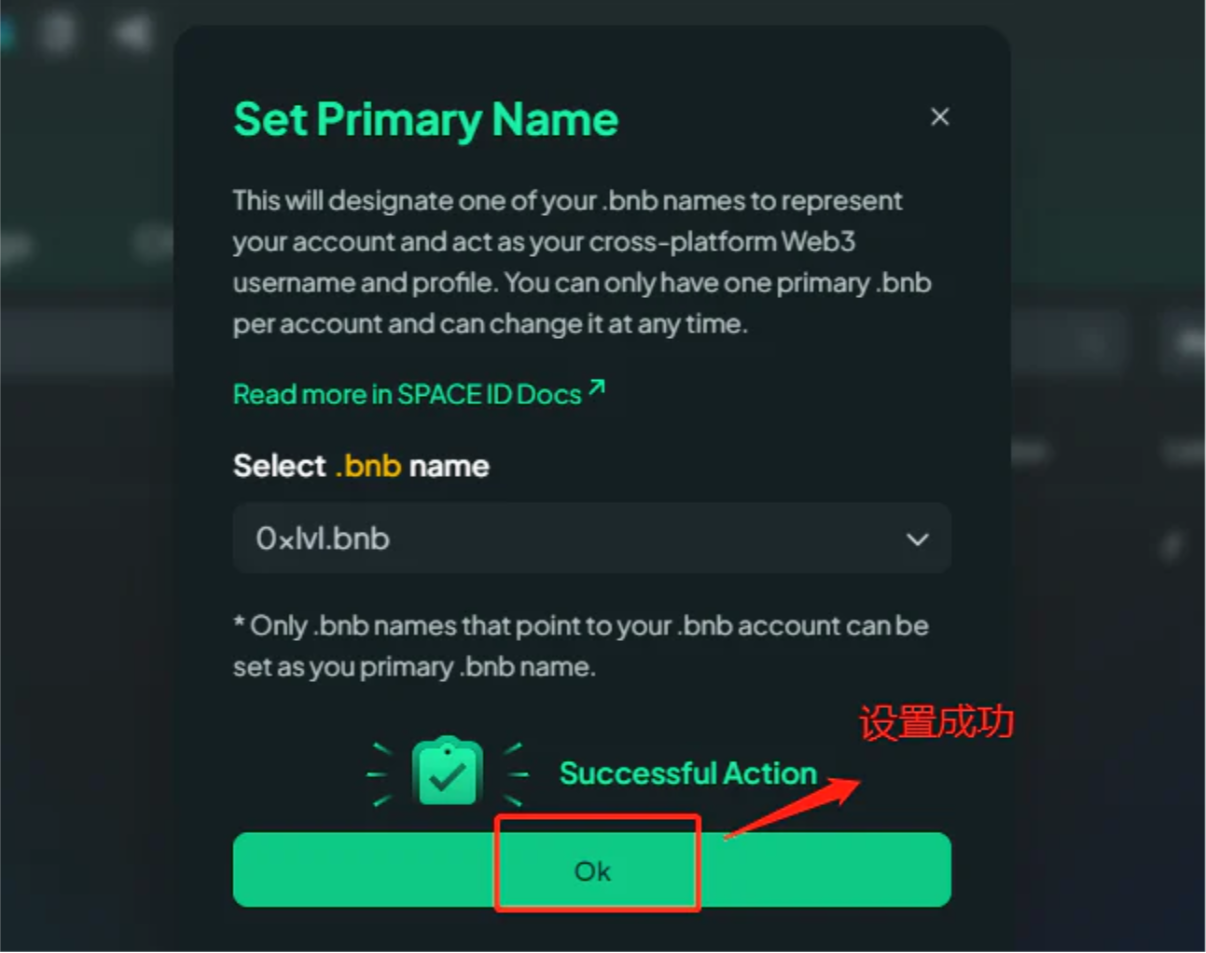Click the Select .bnb name label
The height and width of the screenshot is (953, 1206).
(361, 466)
